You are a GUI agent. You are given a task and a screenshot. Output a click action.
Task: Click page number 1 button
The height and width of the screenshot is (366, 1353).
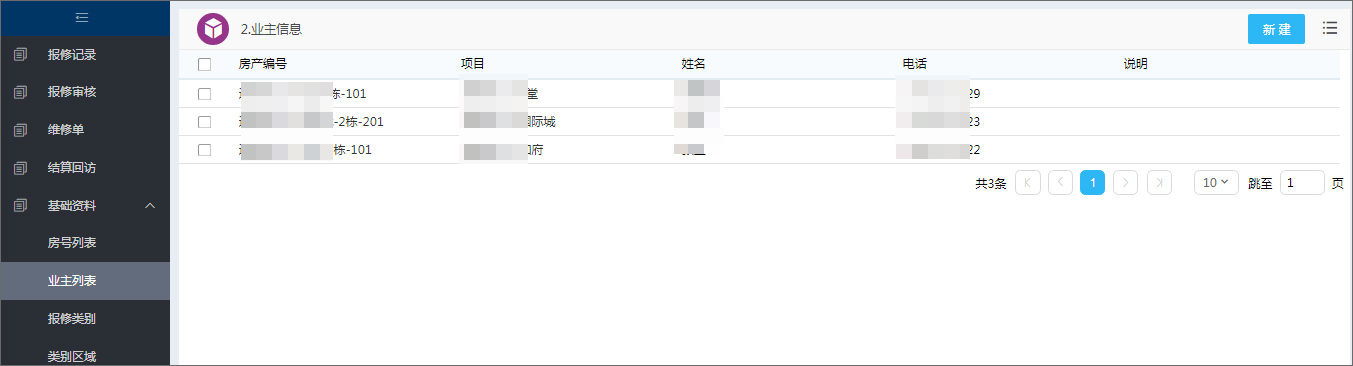tap(1093, 183)
